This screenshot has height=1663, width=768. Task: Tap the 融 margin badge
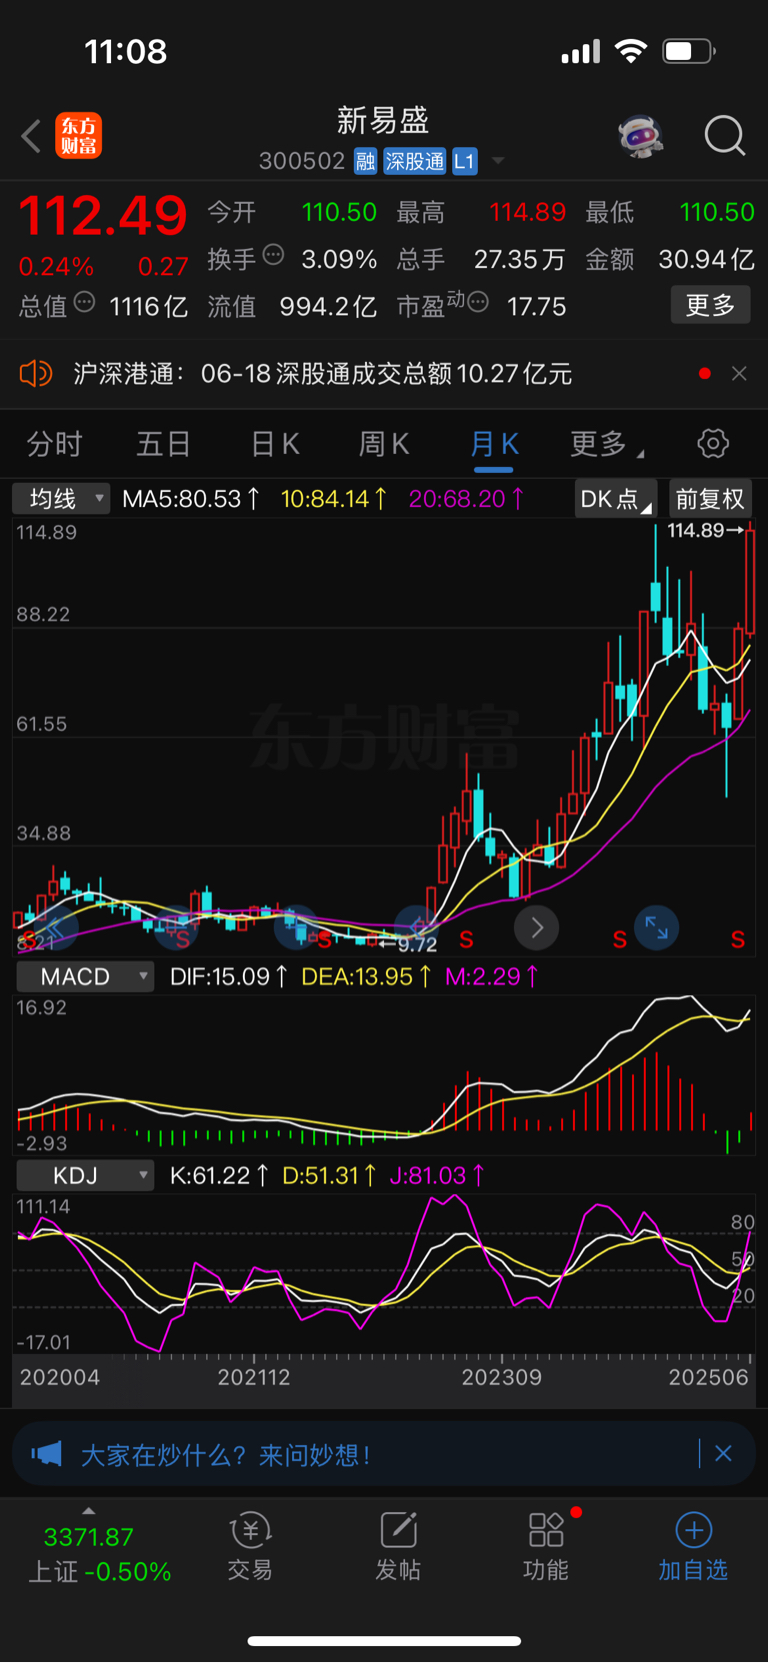365,161
